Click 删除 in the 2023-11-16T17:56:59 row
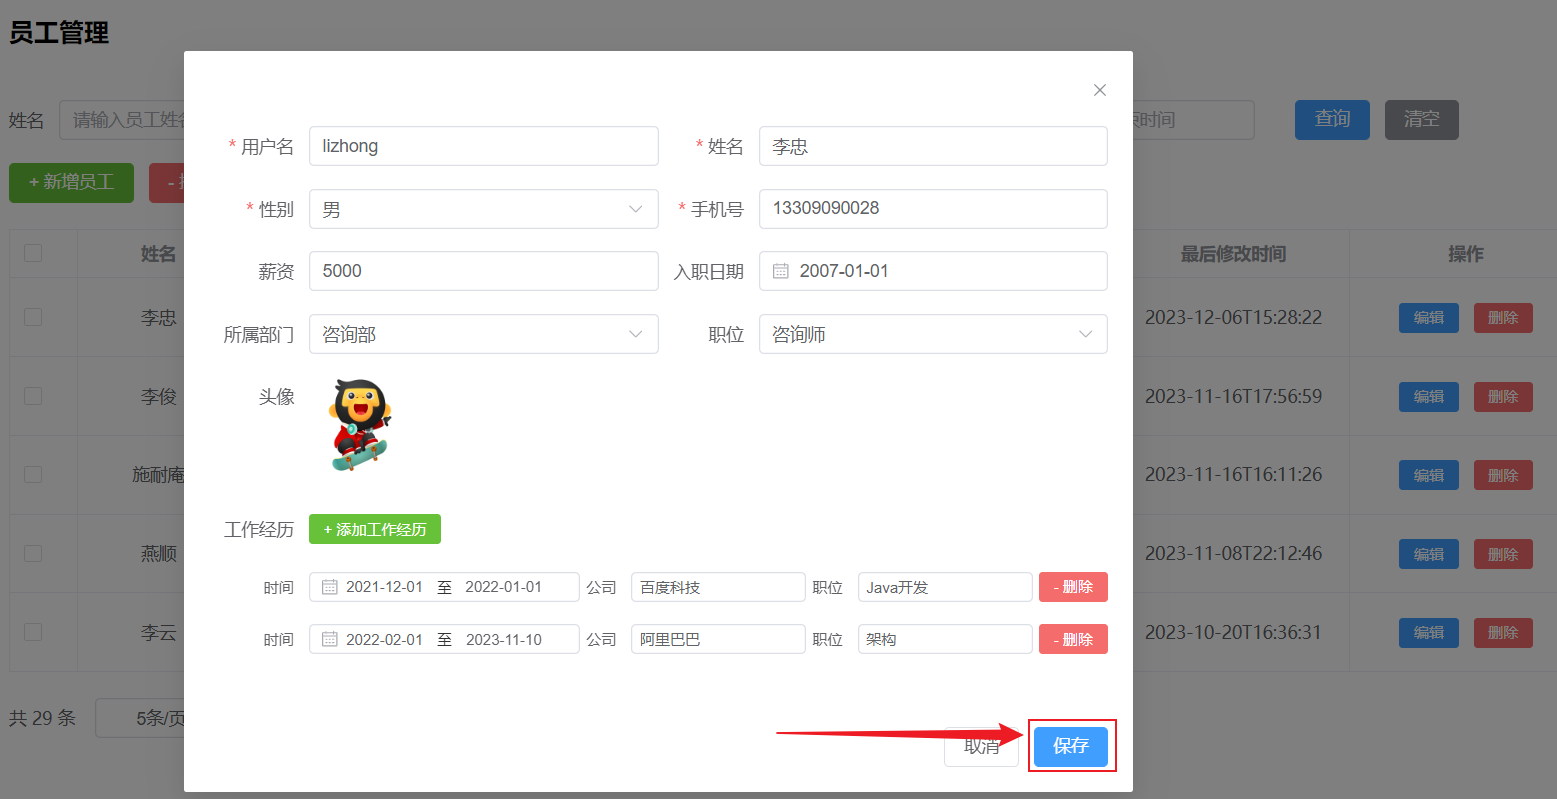 tap(1503, 397)
